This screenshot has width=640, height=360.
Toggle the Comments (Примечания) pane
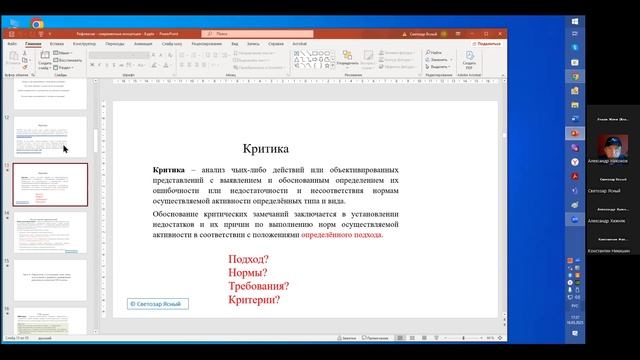[375, 338]
